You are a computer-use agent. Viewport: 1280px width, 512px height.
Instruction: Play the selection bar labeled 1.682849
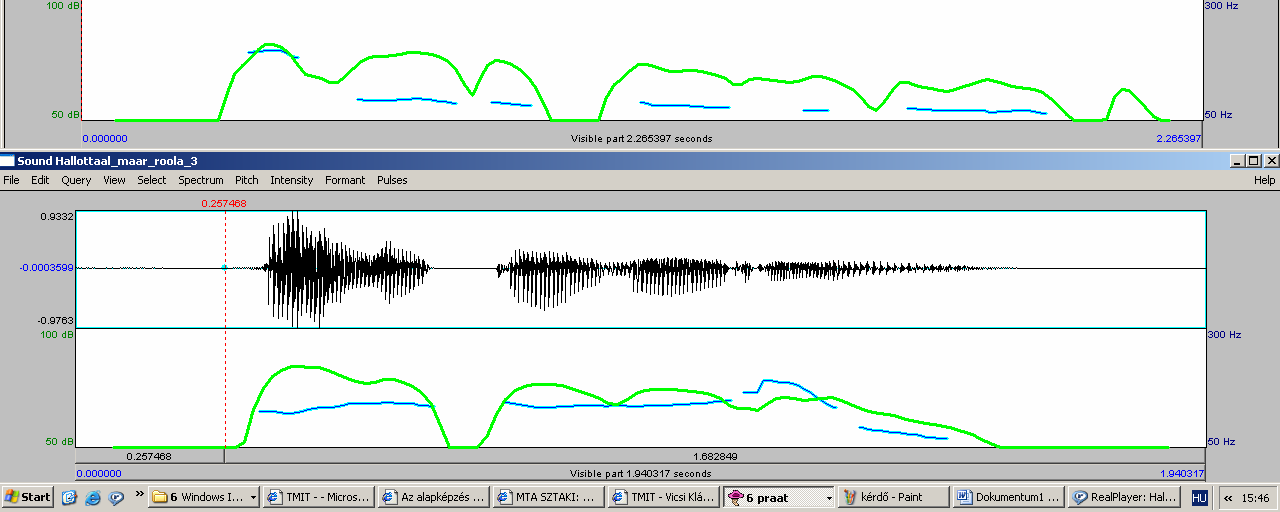tap(715, 456)
